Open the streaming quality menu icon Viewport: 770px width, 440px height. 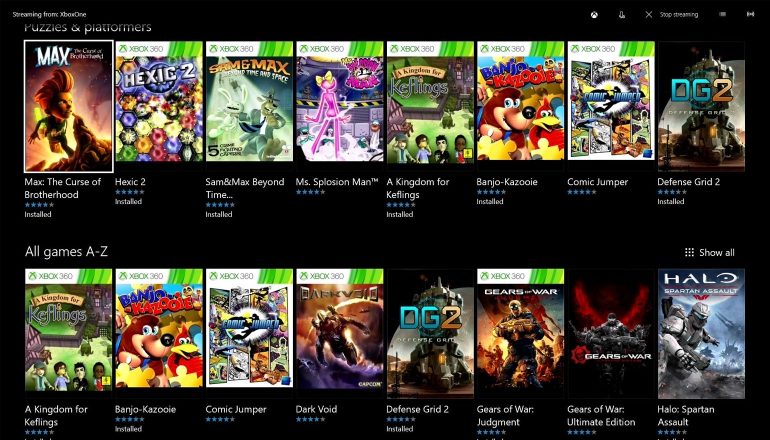coord(722,14)
